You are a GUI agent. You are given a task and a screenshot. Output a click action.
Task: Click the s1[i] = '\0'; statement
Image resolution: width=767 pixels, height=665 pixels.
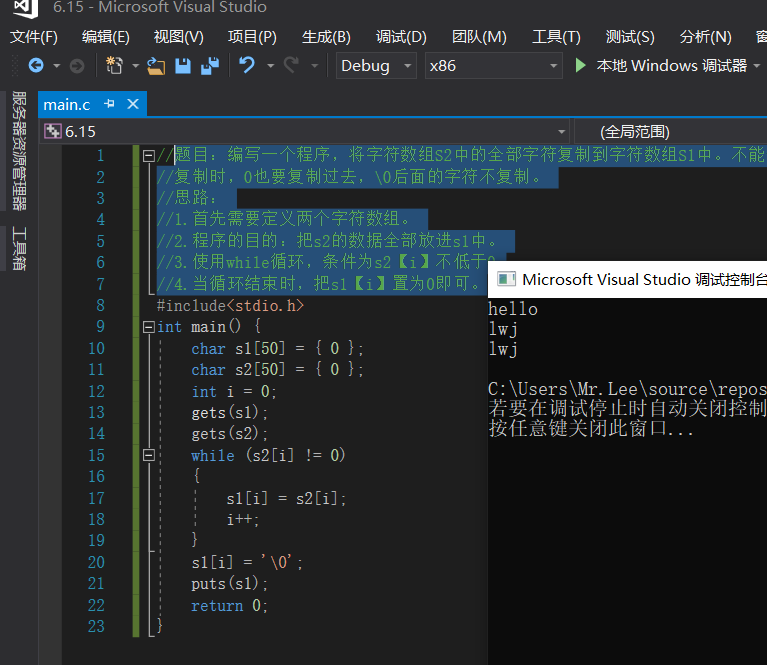tap(247, 562)
